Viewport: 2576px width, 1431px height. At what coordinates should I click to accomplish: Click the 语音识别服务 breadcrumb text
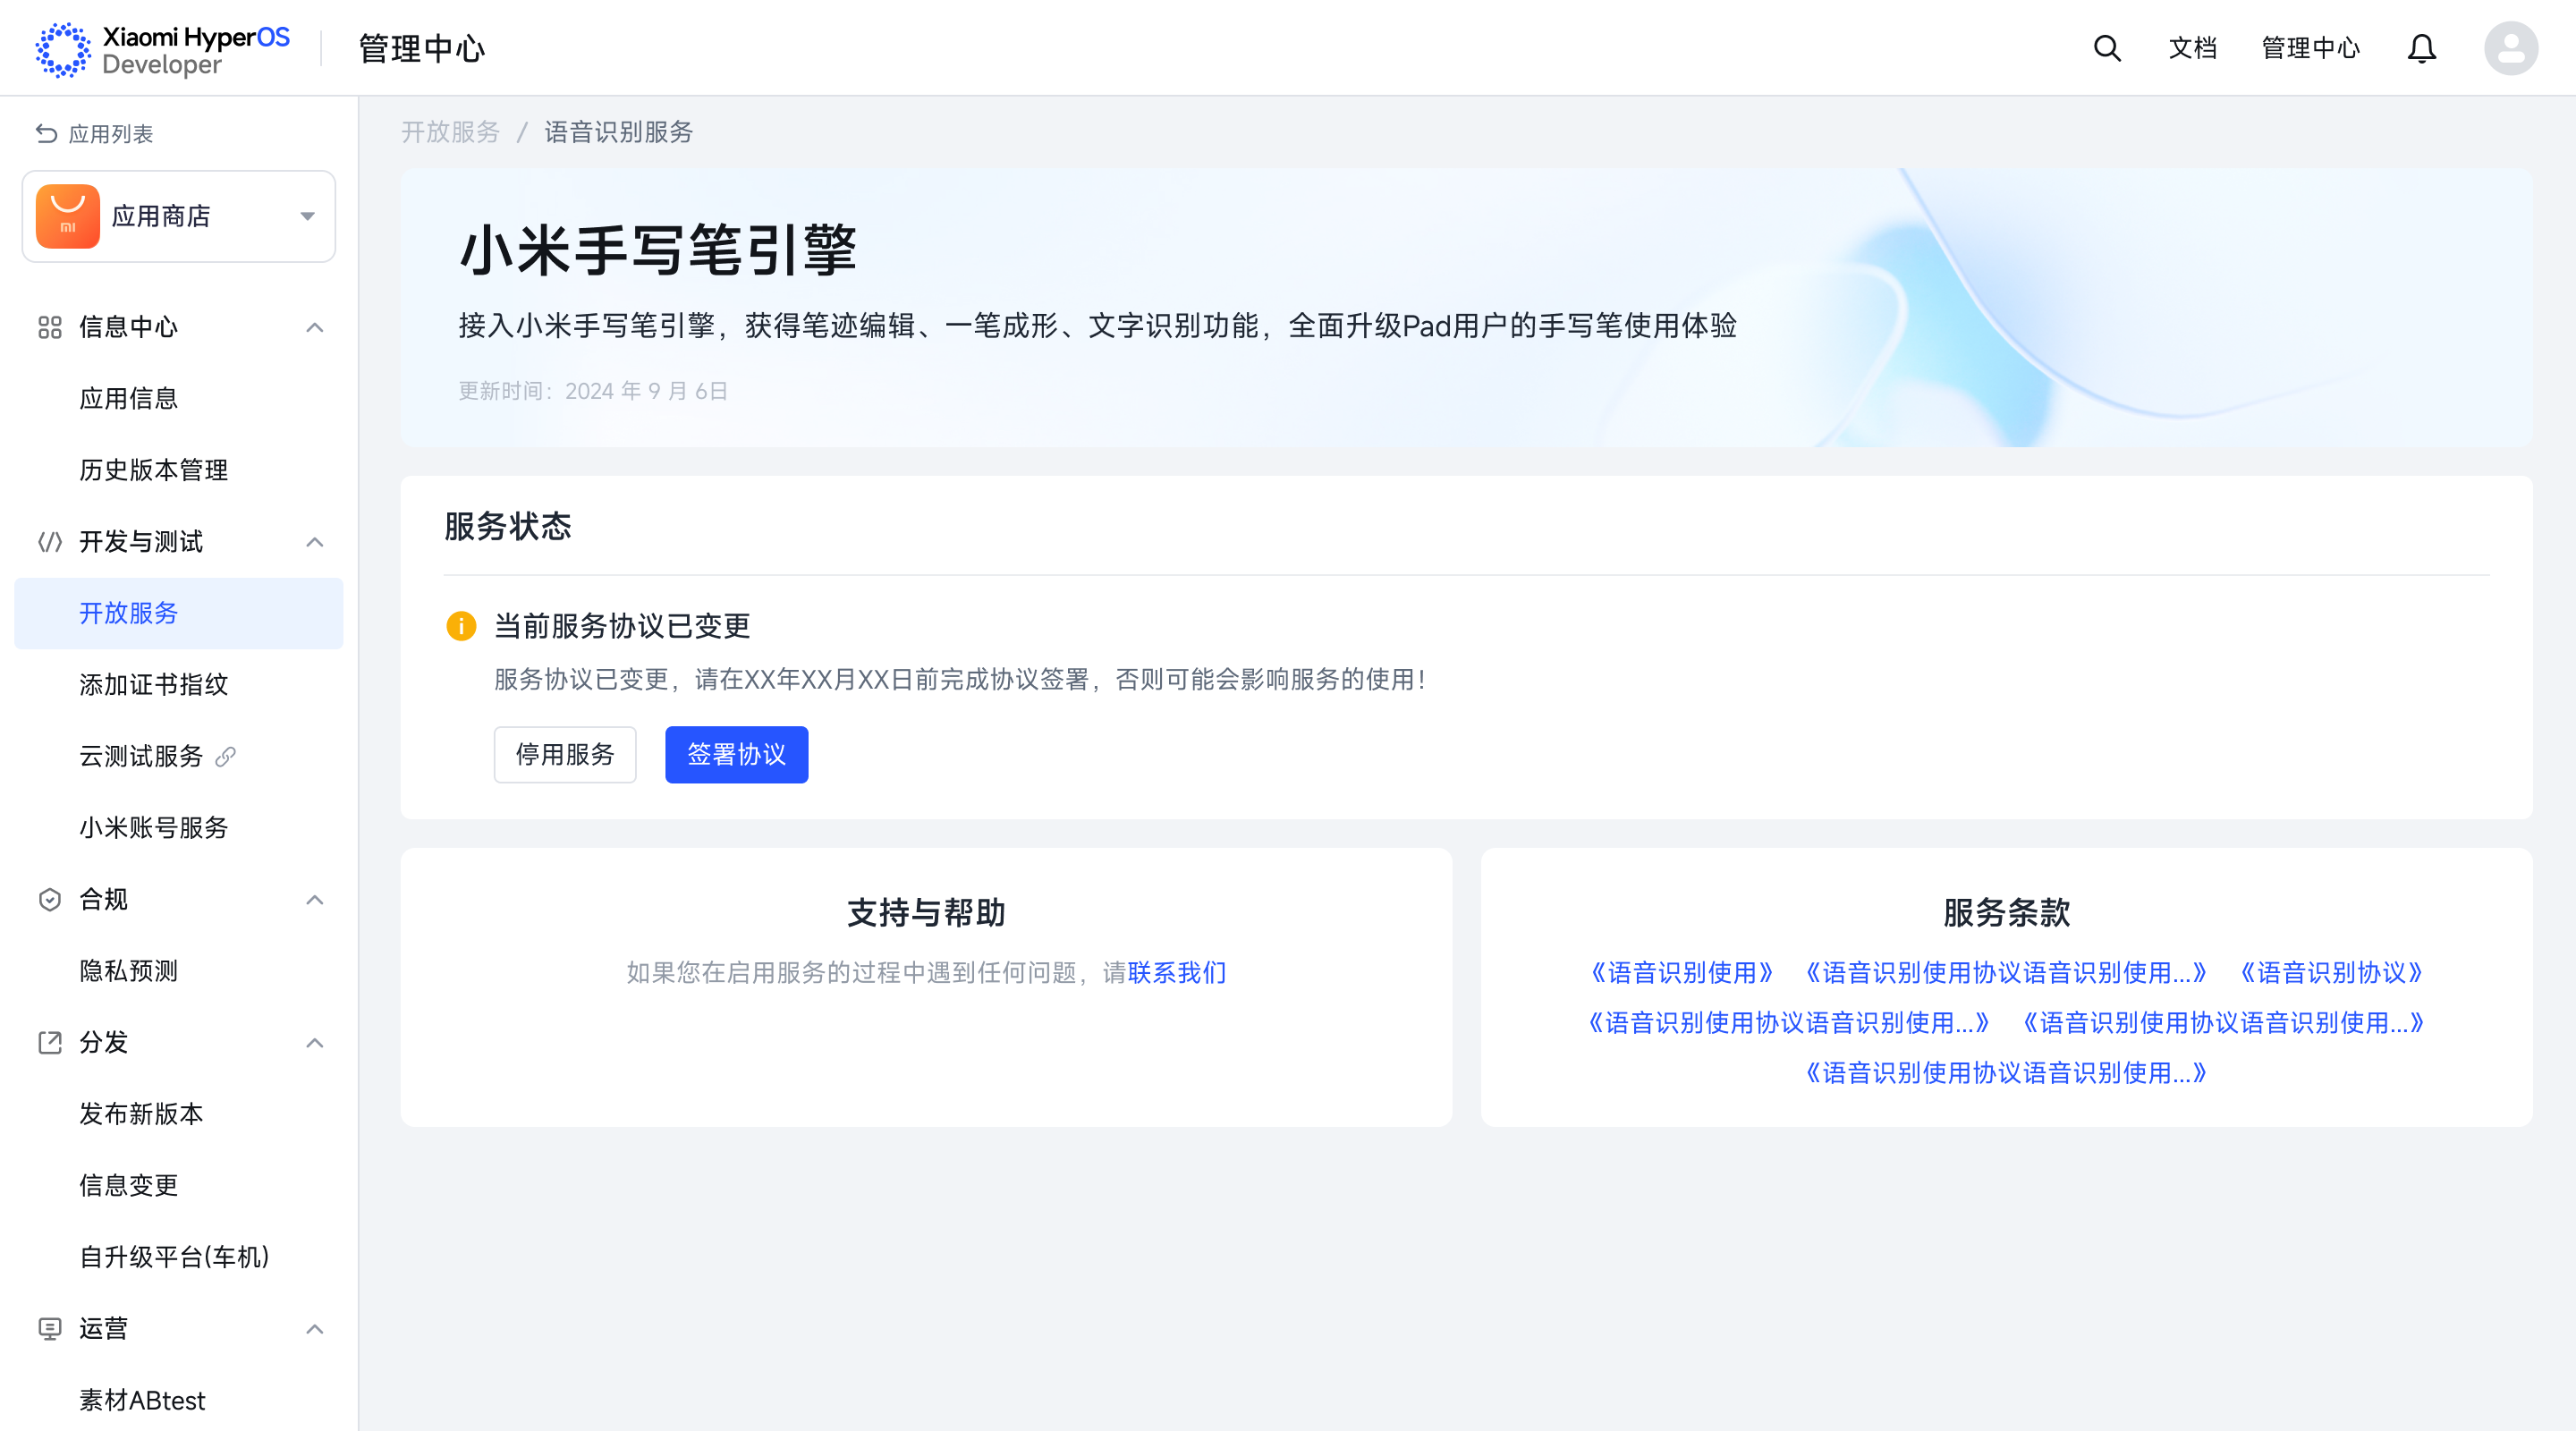point(619,132)
